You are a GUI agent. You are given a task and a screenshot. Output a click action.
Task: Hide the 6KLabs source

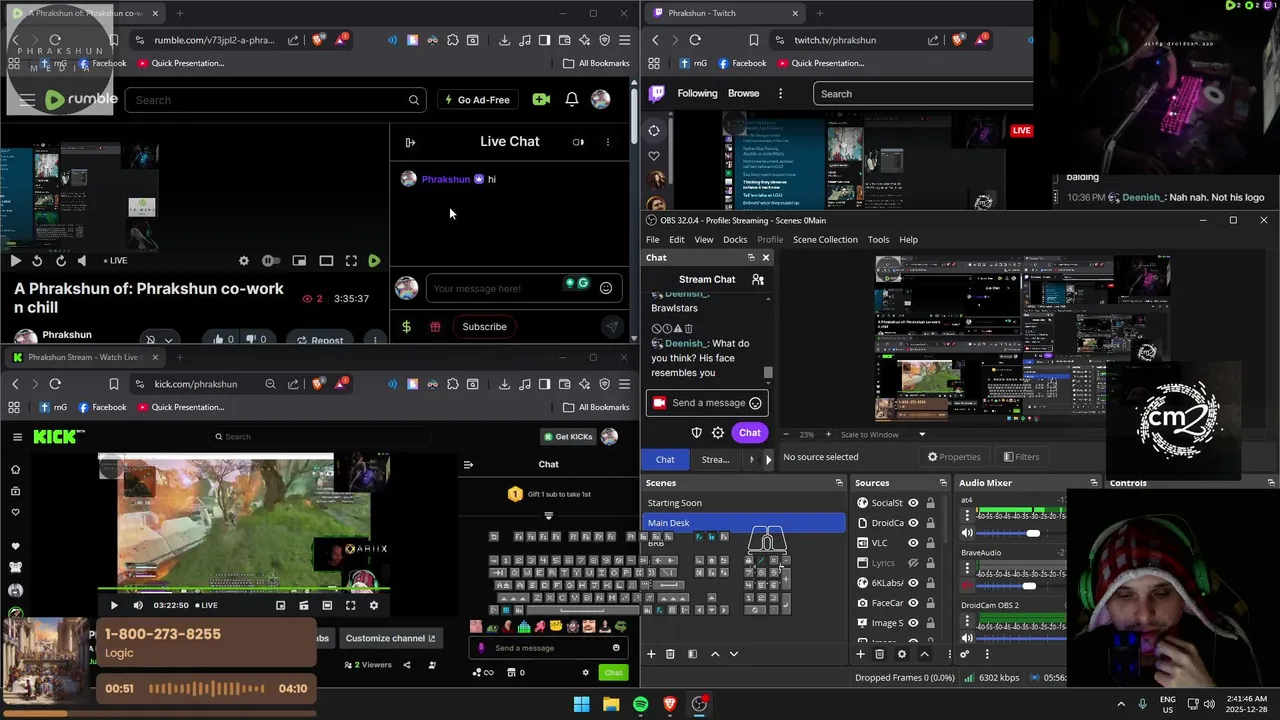913,583
